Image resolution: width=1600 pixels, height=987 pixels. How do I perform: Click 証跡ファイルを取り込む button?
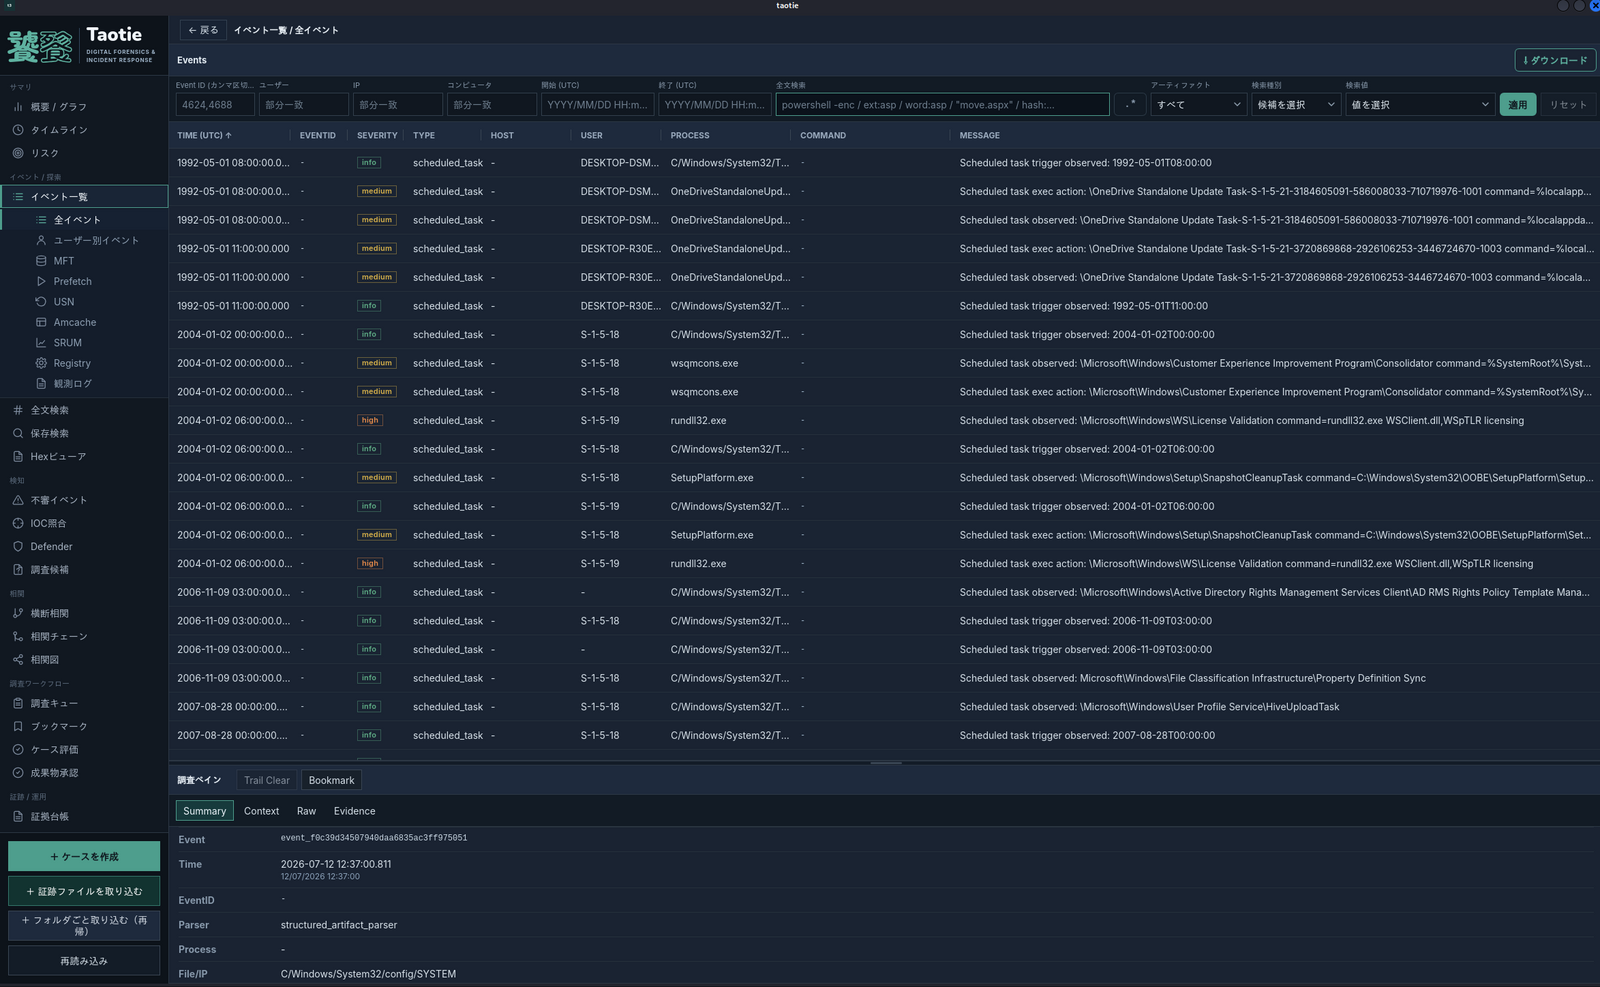(84, 891)
